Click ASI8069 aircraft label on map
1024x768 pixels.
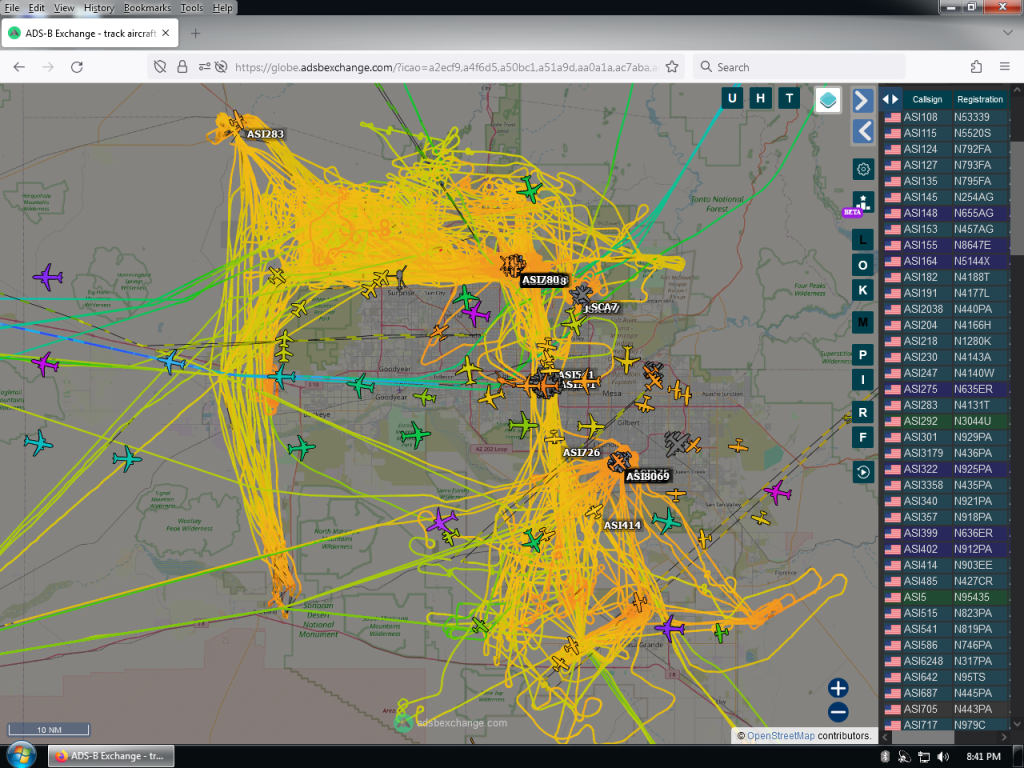(647, 476)
